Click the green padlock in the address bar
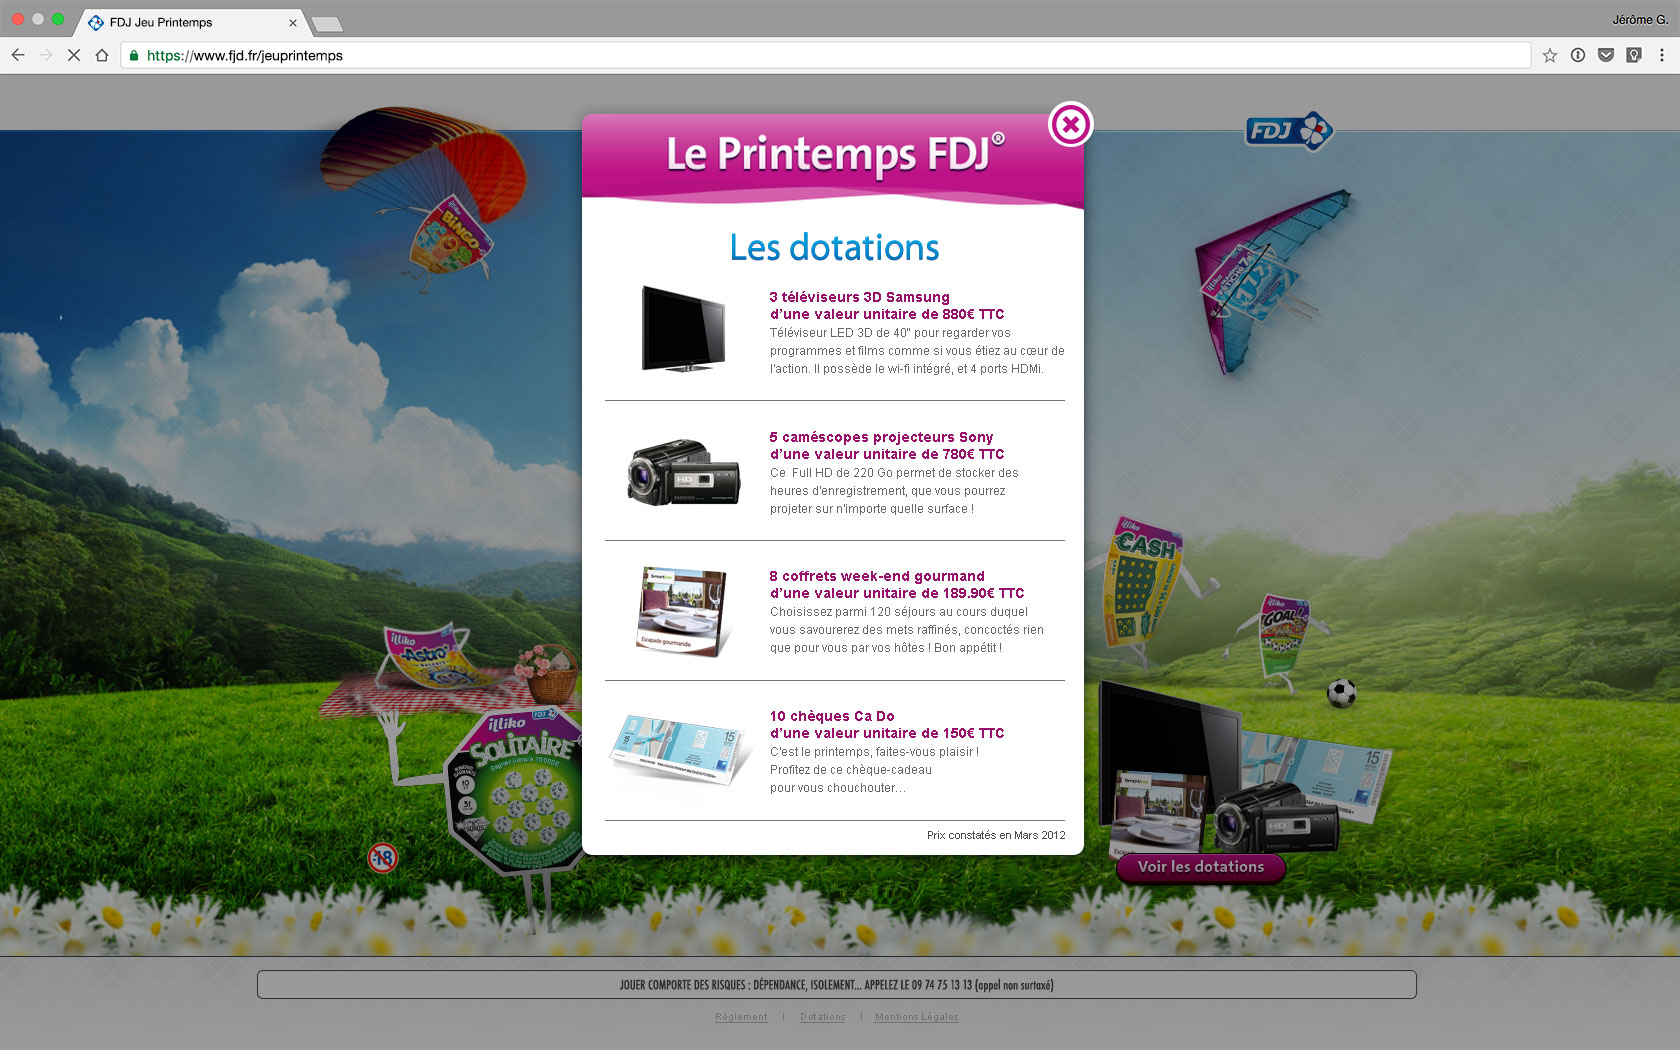The height and width of the screenshot is (1050, 1680). click(x=134, y=56)
